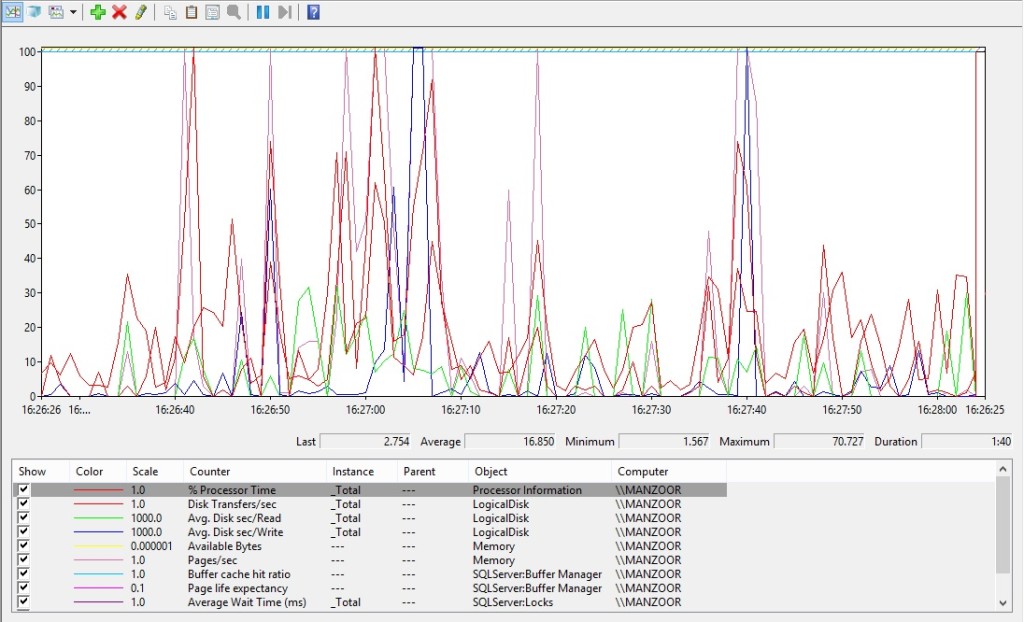Select the Avg. Disk sec/Write counter name
Viewport: 1024px width, 622px height.
point(236,532)
